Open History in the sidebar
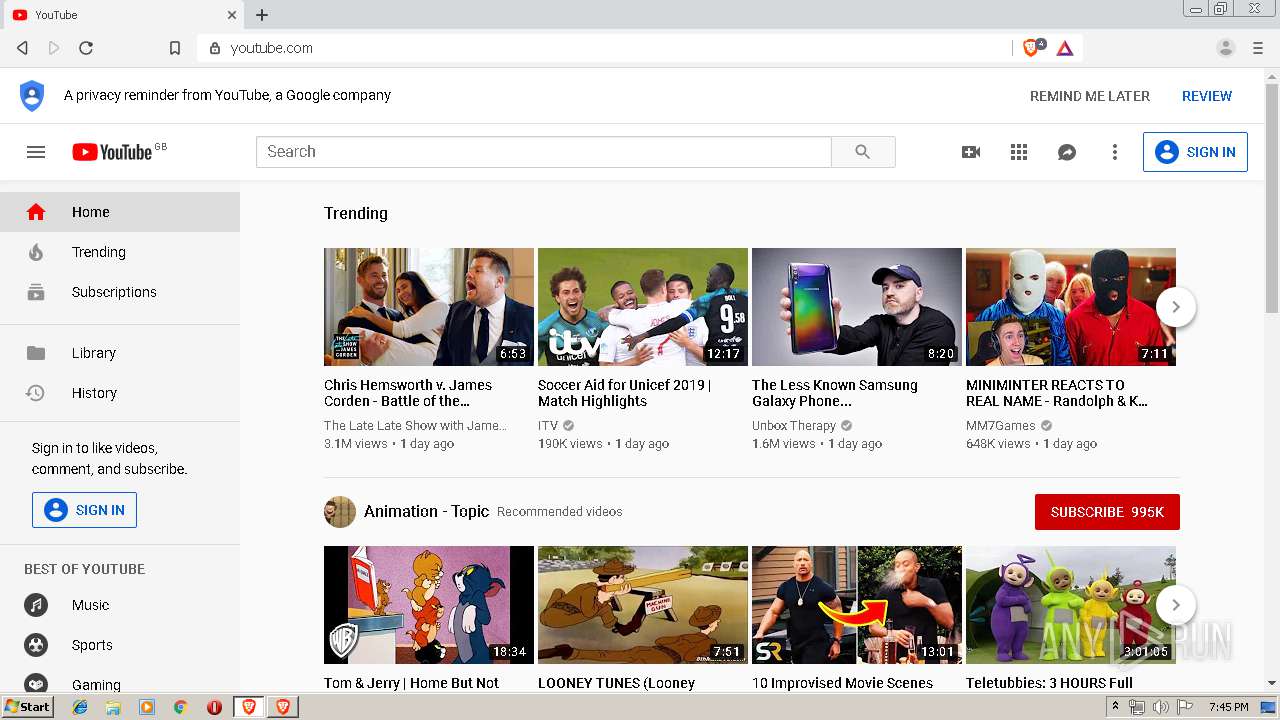 point(120,393)
